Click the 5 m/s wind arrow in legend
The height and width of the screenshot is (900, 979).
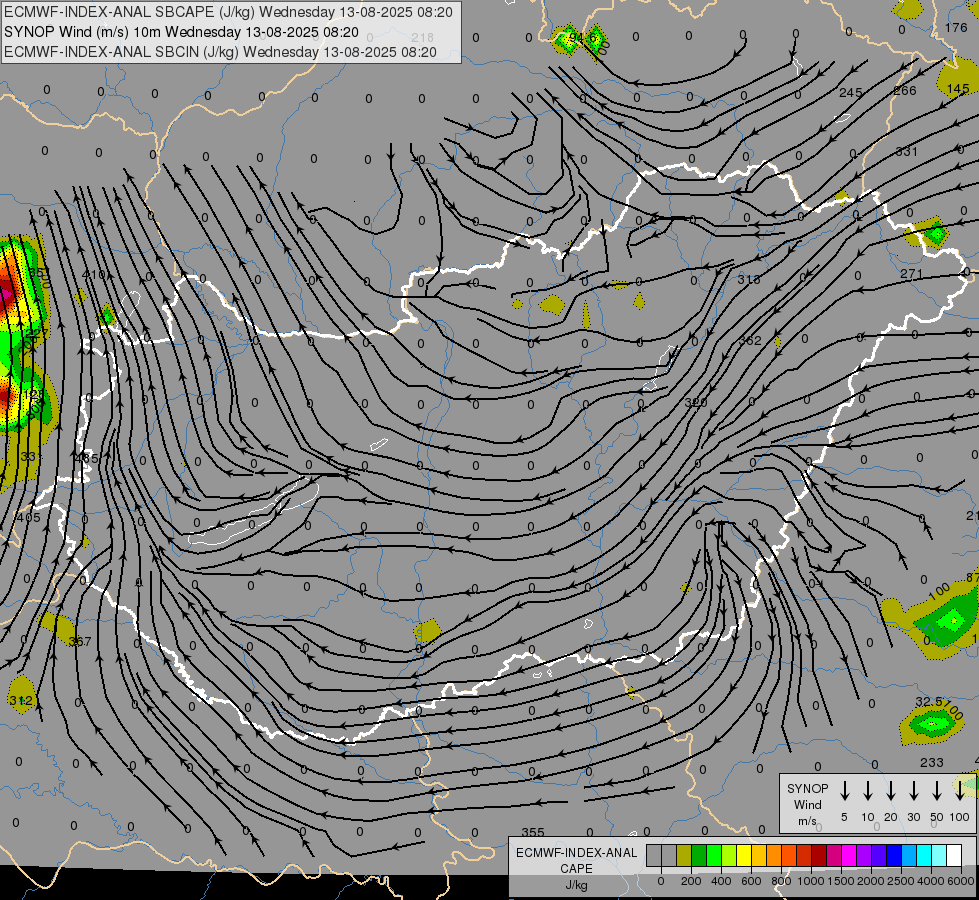[845, 791]
